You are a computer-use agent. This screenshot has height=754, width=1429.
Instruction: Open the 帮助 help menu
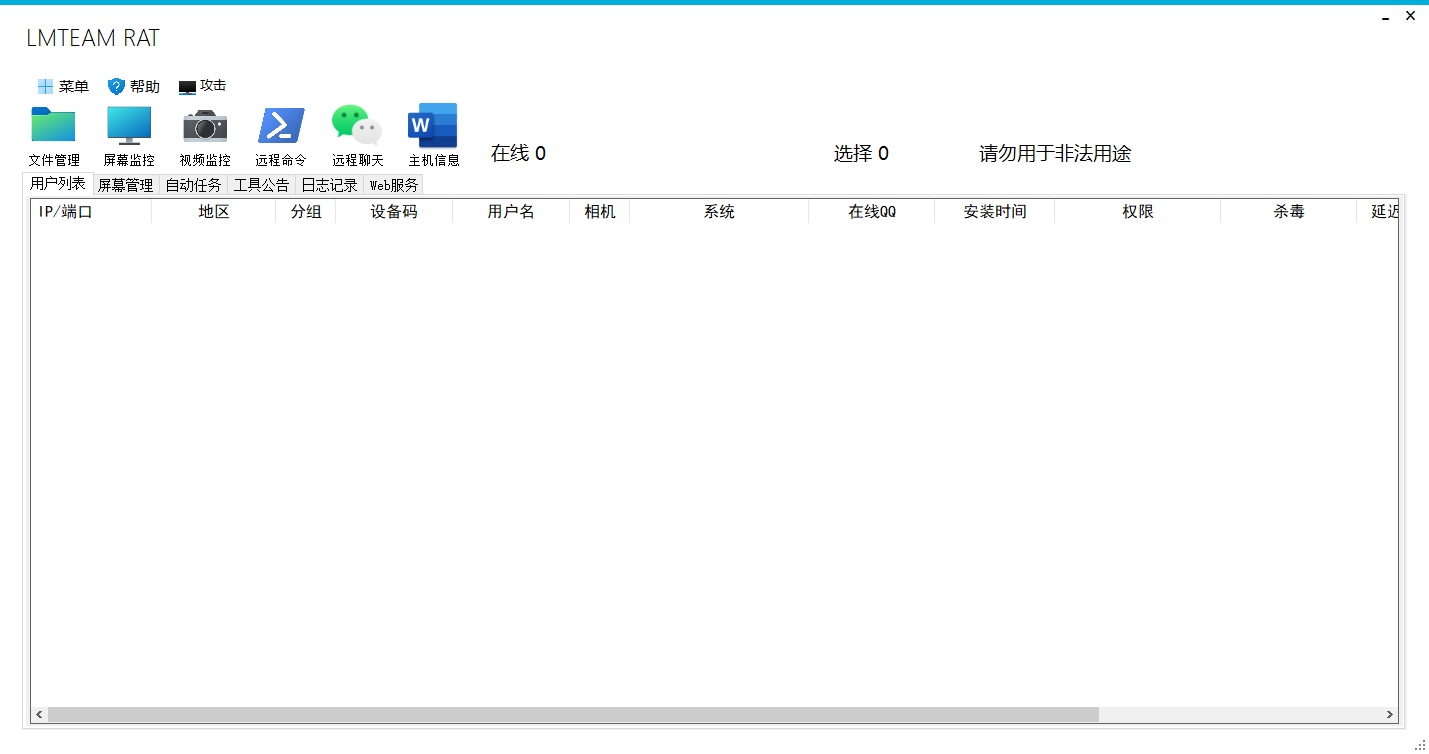(134, 87)
